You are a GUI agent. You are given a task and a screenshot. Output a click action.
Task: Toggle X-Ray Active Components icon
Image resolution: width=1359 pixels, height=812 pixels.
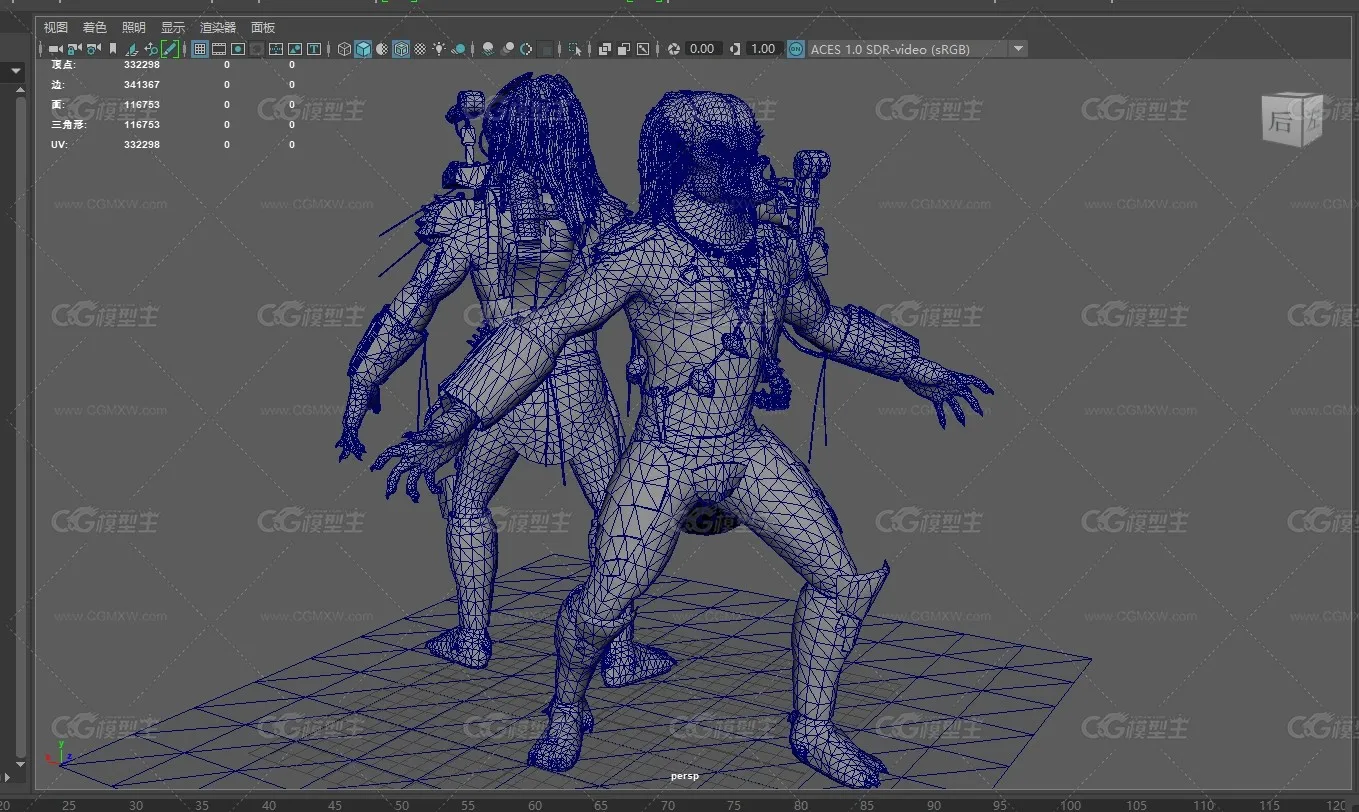(x=624, y=49)
